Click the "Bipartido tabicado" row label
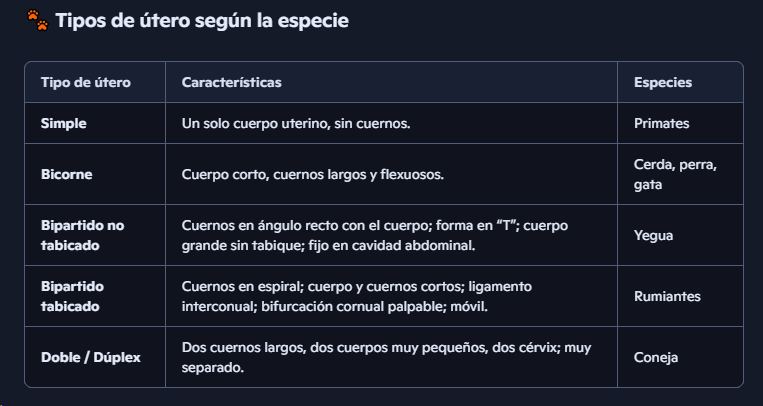763x406 pixels. pos(72,296)
